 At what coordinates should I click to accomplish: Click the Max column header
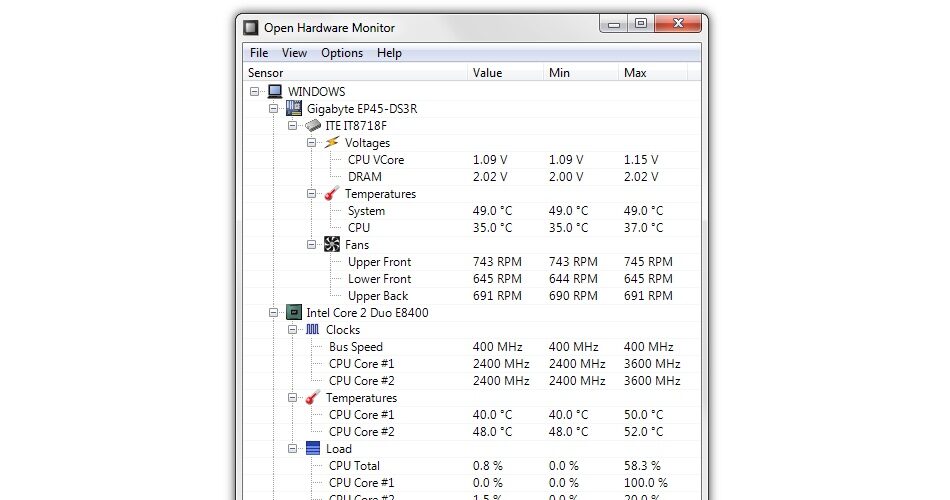click(635, 72)
